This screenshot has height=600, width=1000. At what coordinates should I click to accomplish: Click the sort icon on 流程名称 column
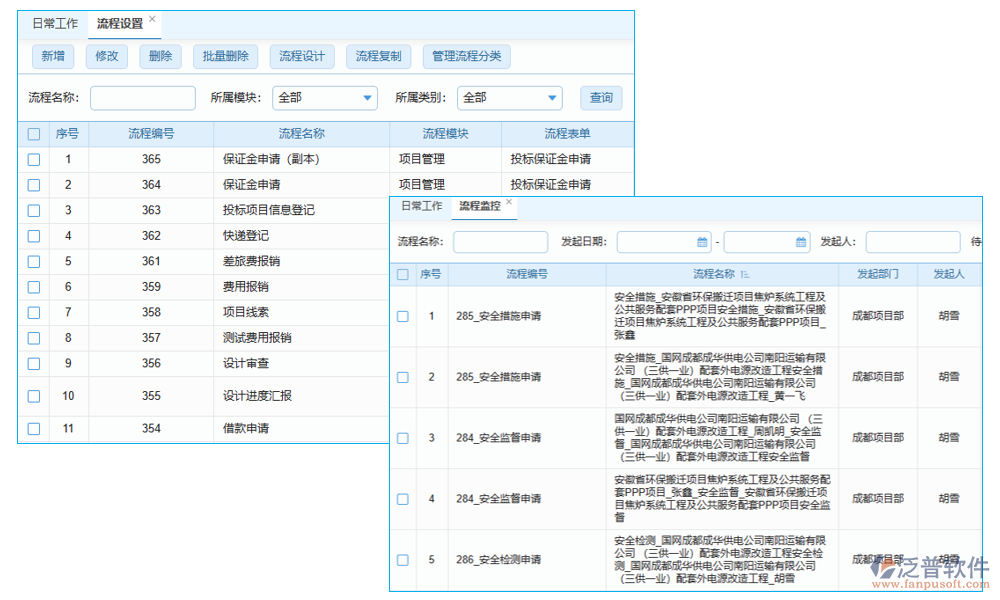[x=745, y=272]
